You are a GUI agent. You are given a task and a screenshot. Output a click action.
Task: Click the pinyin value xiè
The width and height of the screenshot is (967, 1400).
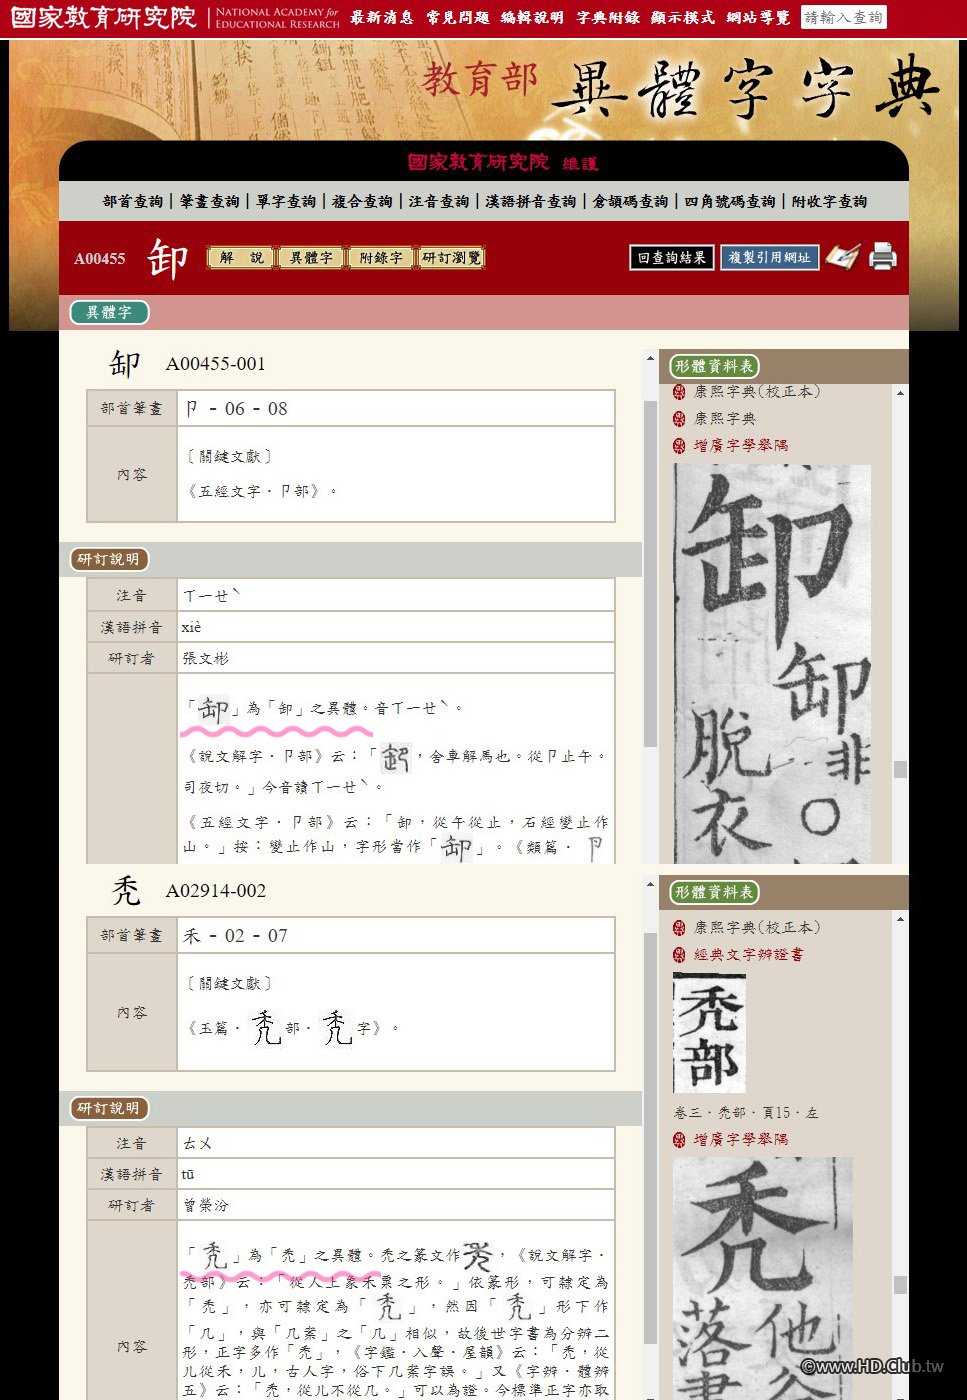point(191,627)
